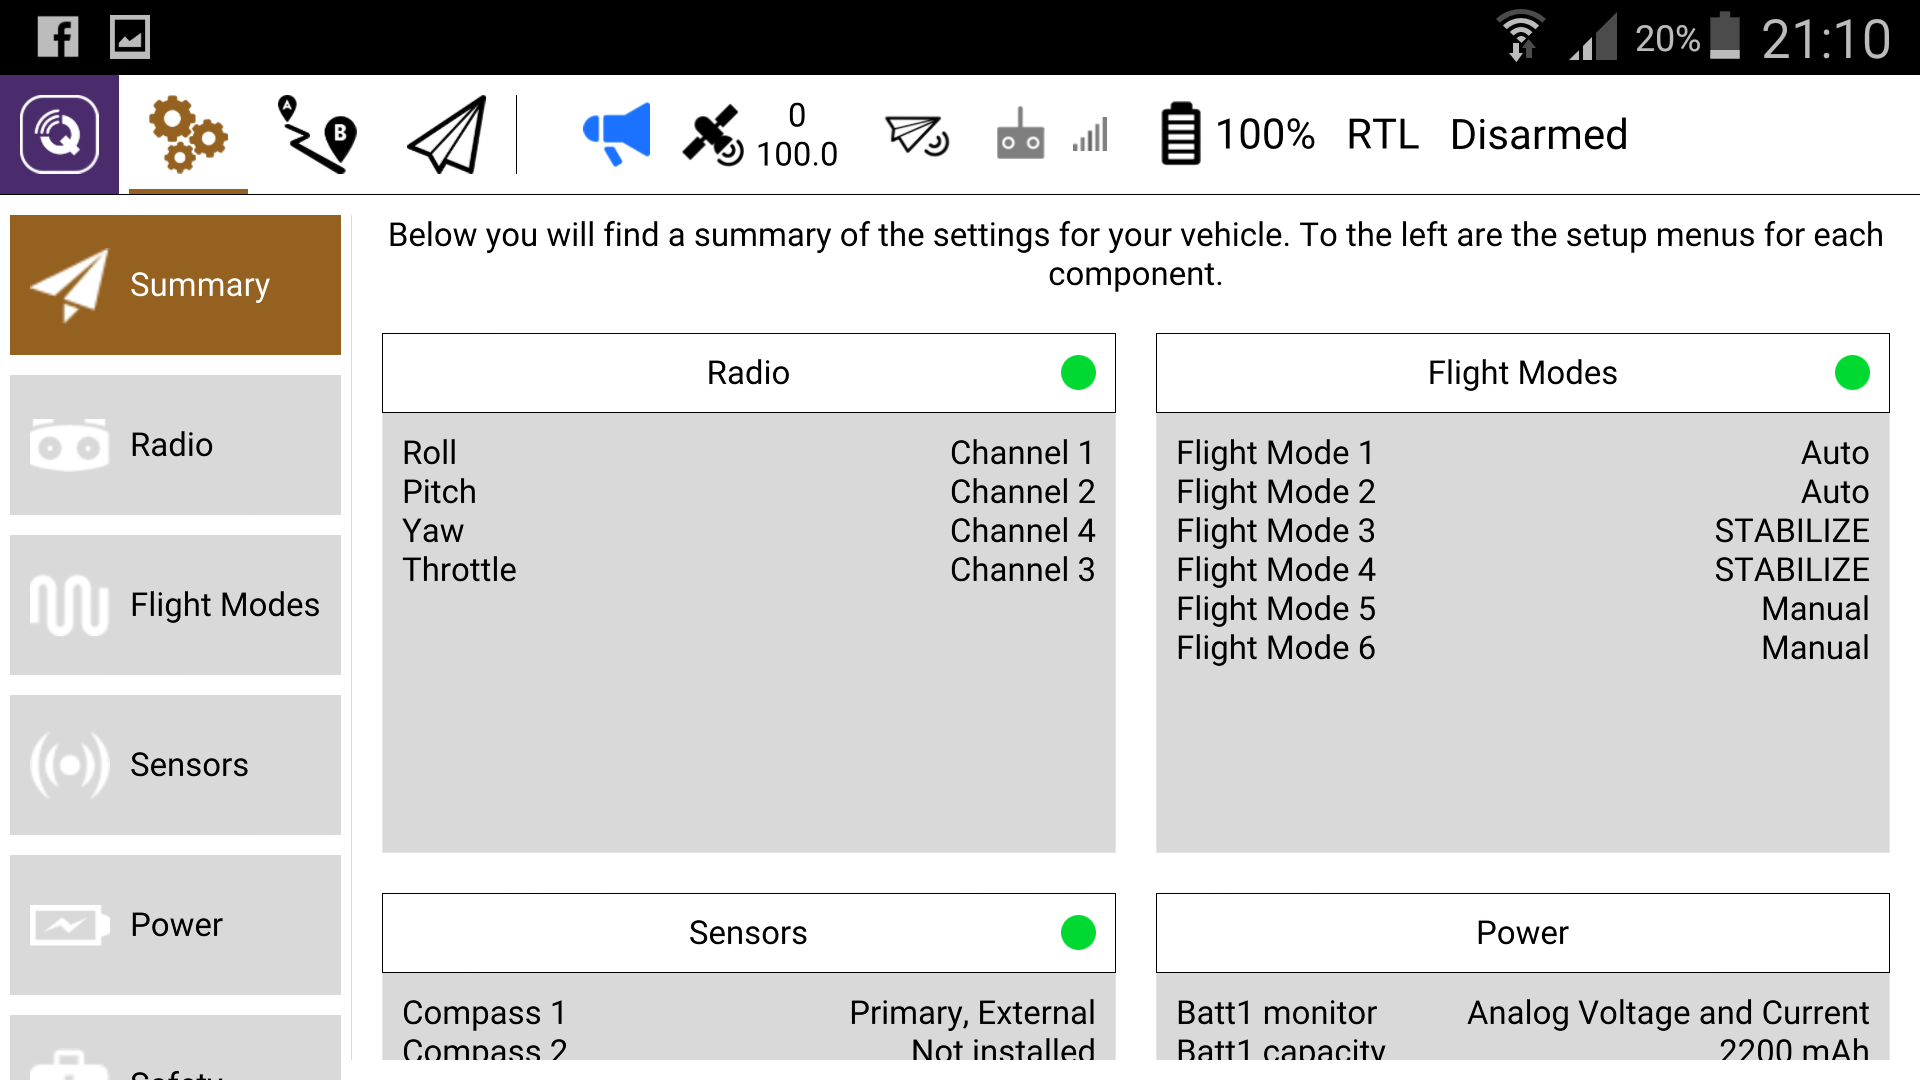Open the Summary setup tab
1920x1080 pixels.
(175, 285)
